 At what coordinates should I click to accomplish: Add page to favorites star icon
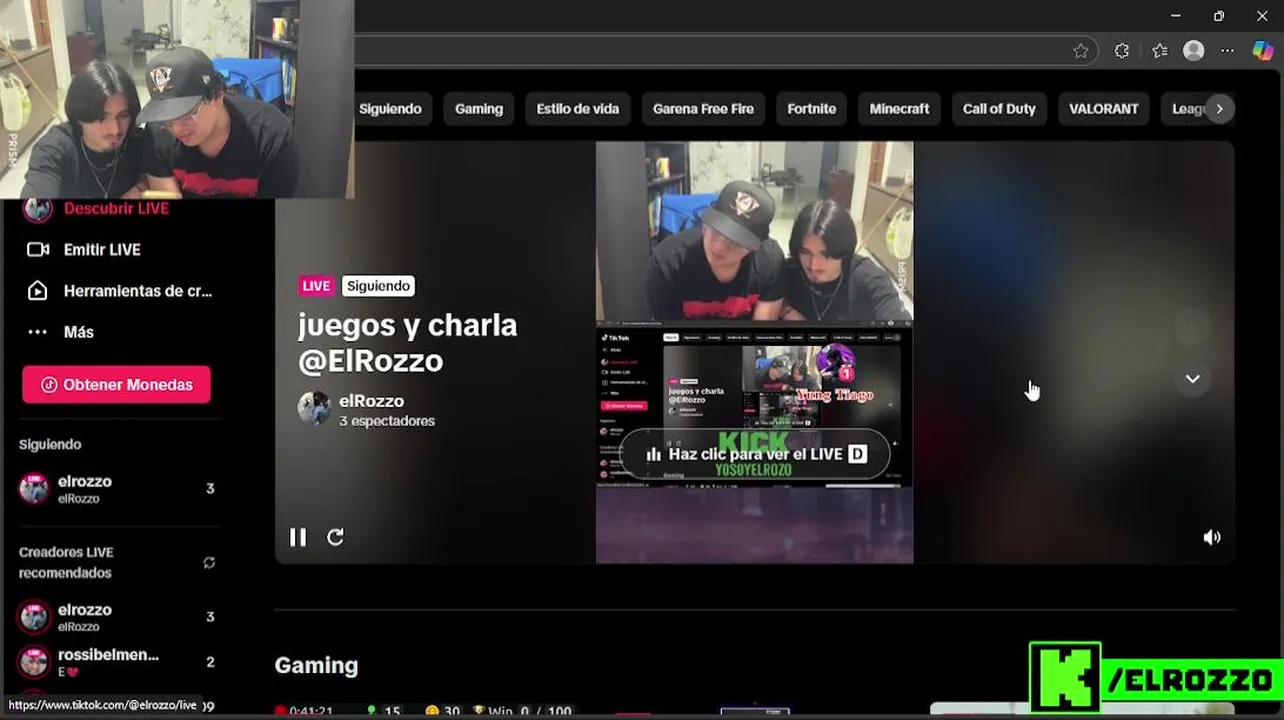[1081, 51]
